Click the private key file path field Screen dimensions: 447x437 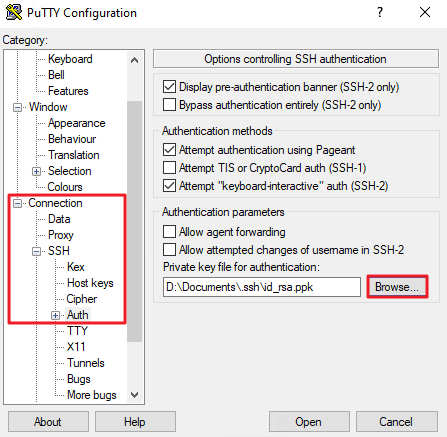pyautogui.click(x=262, y=287)
